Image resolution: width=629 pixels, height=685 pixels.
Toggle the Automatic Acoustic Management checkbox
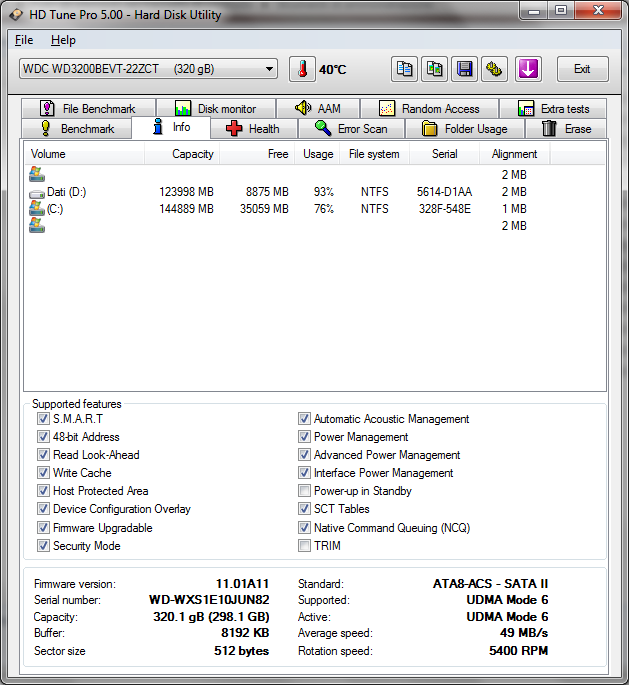(x=304, y=419)
